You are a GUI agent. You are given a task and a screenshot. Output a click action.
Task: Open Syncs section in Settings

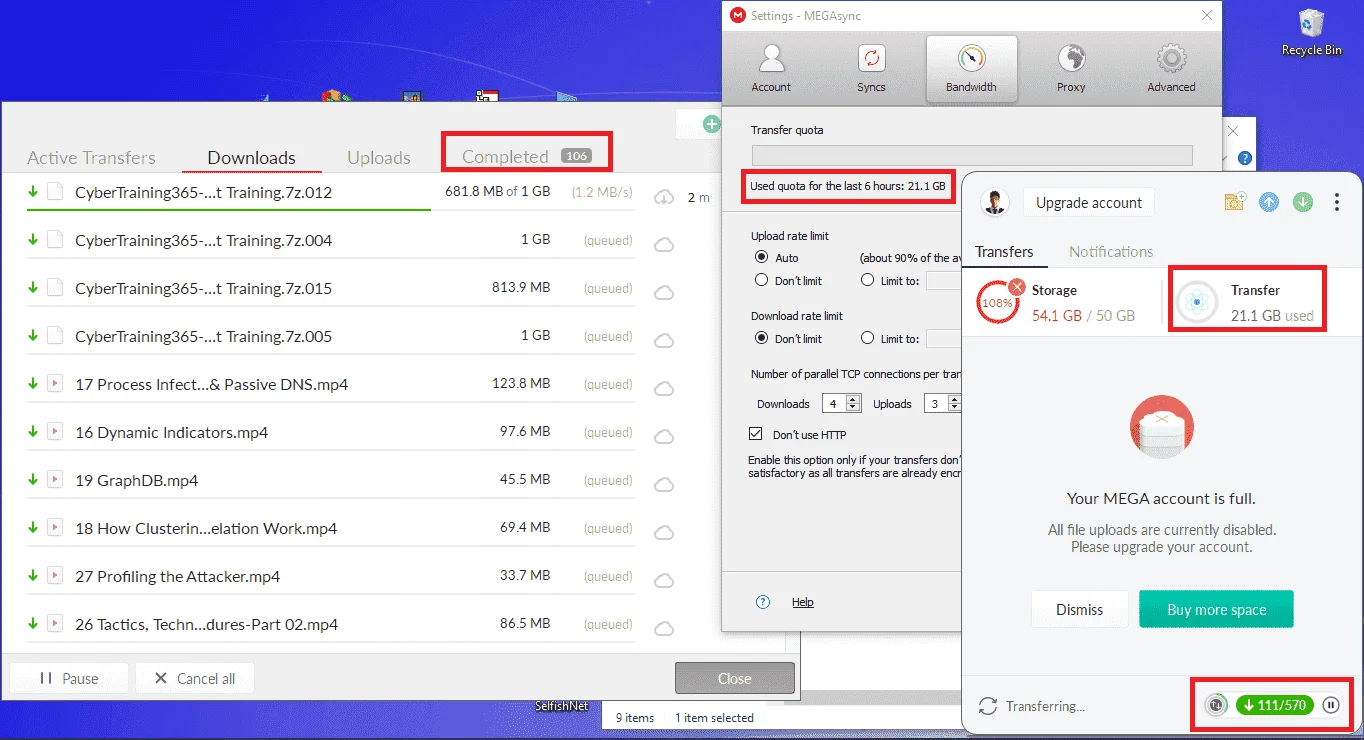[871, 69]
